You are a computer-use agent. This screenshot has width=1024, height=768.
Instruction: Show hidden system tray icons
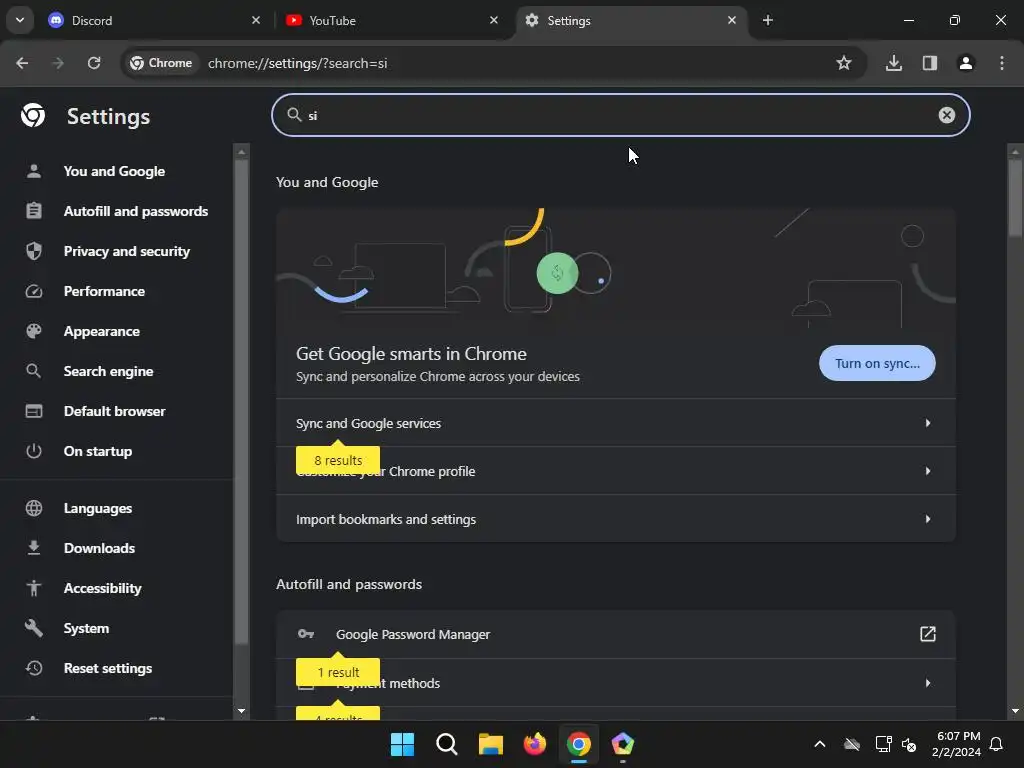820,744
